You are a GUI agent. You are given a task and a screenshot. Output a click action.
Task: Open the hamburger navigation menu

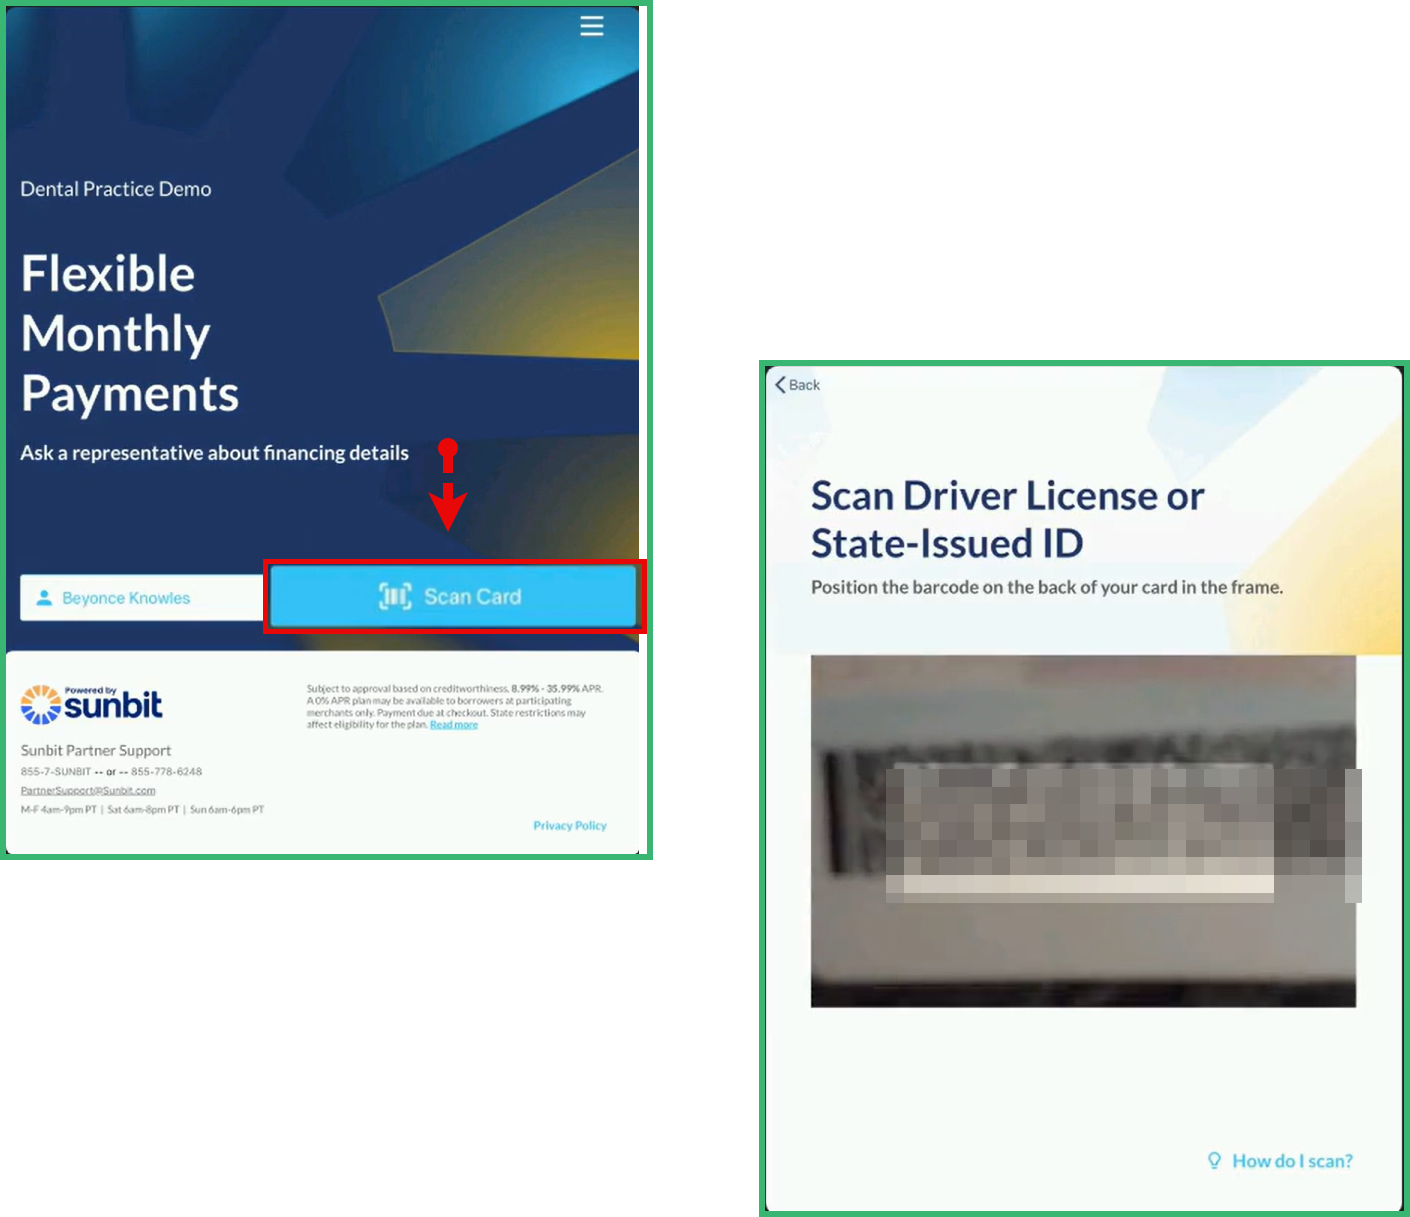pos(591,27)
